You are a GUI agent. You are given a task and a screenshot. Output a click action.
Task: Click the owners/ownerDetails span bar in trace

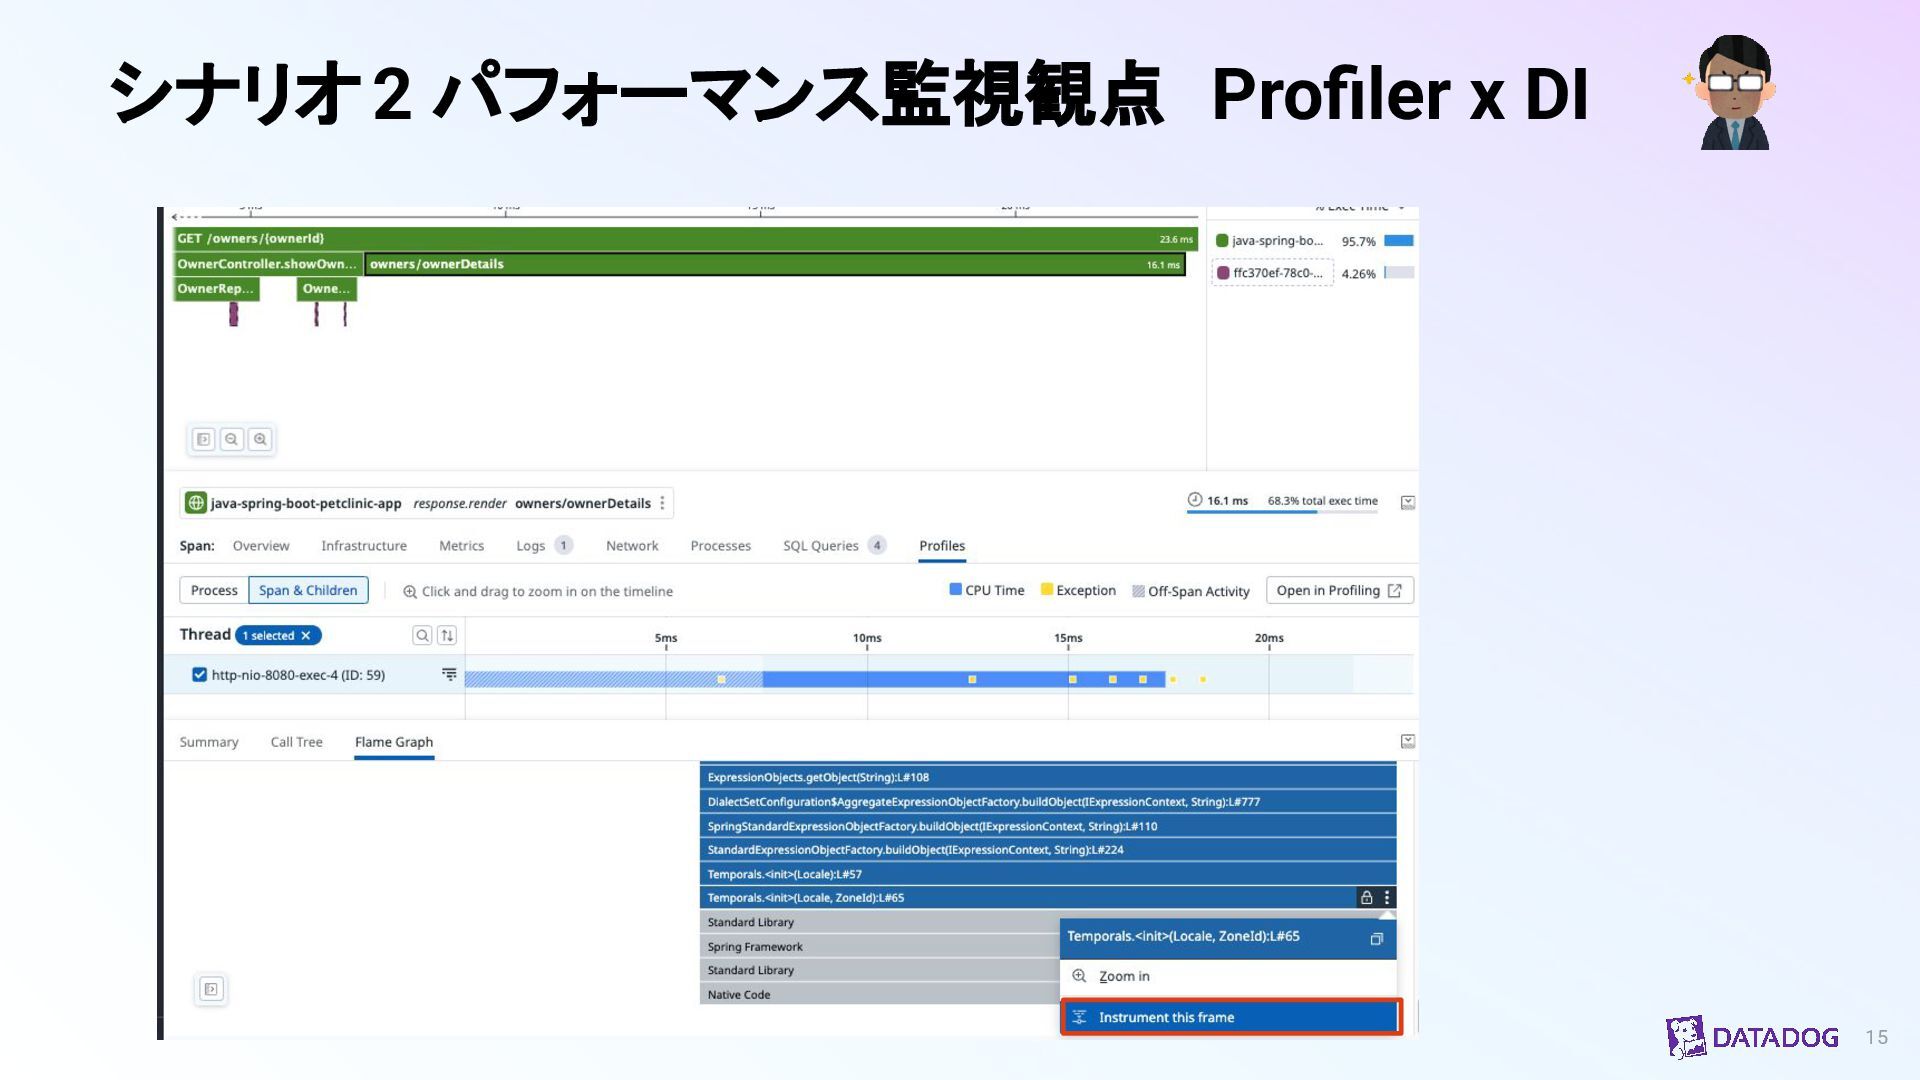tap(775, 264)
